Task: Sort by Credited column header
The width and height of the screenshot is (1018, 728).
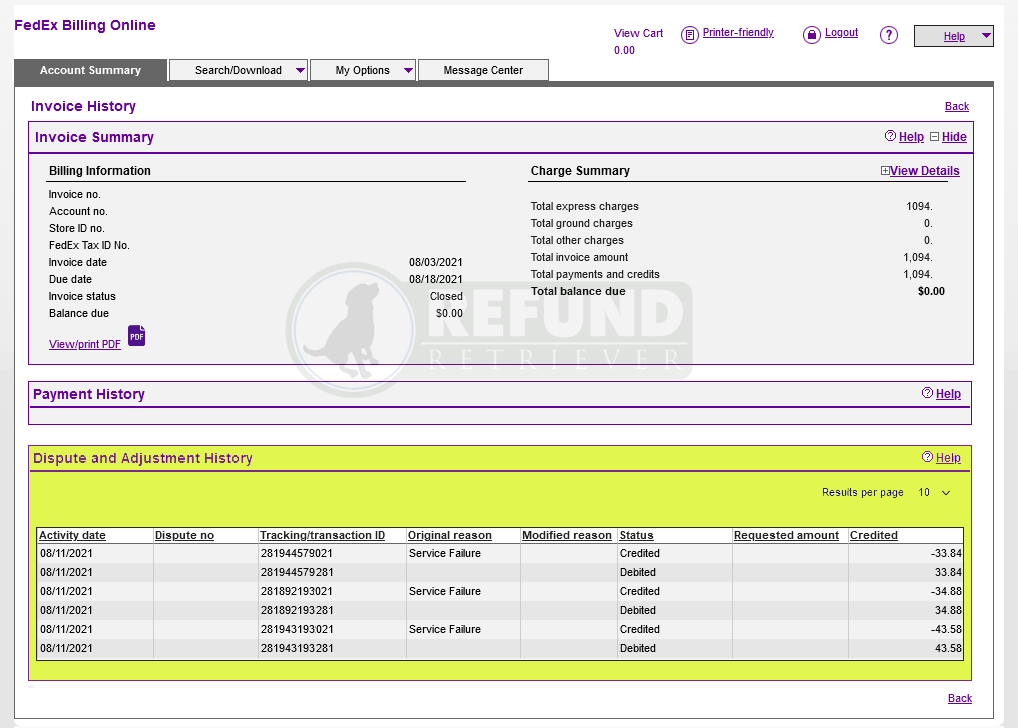Action: [874, 535]
